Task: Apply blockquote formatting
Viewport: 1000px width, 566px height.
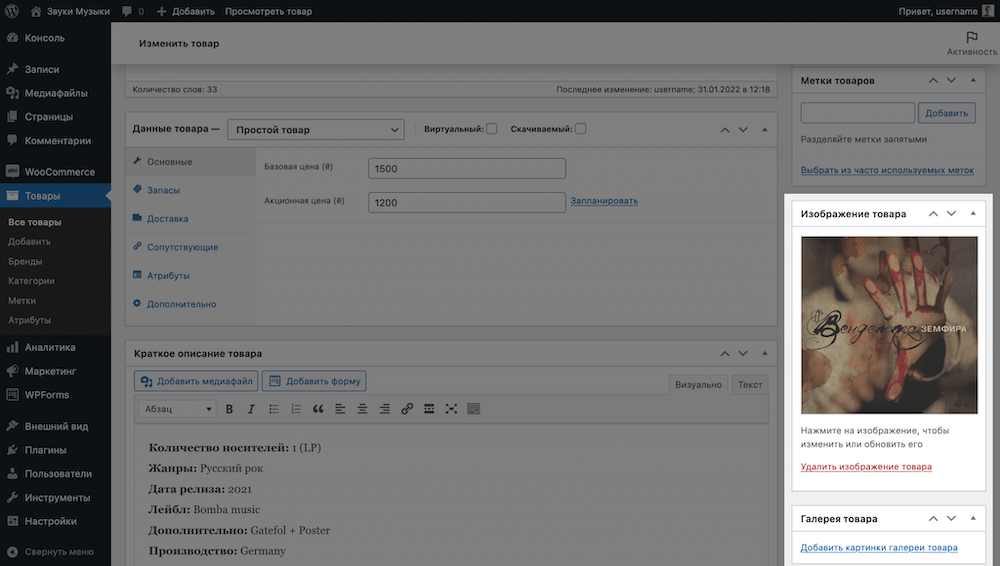Action: (318, 409)
